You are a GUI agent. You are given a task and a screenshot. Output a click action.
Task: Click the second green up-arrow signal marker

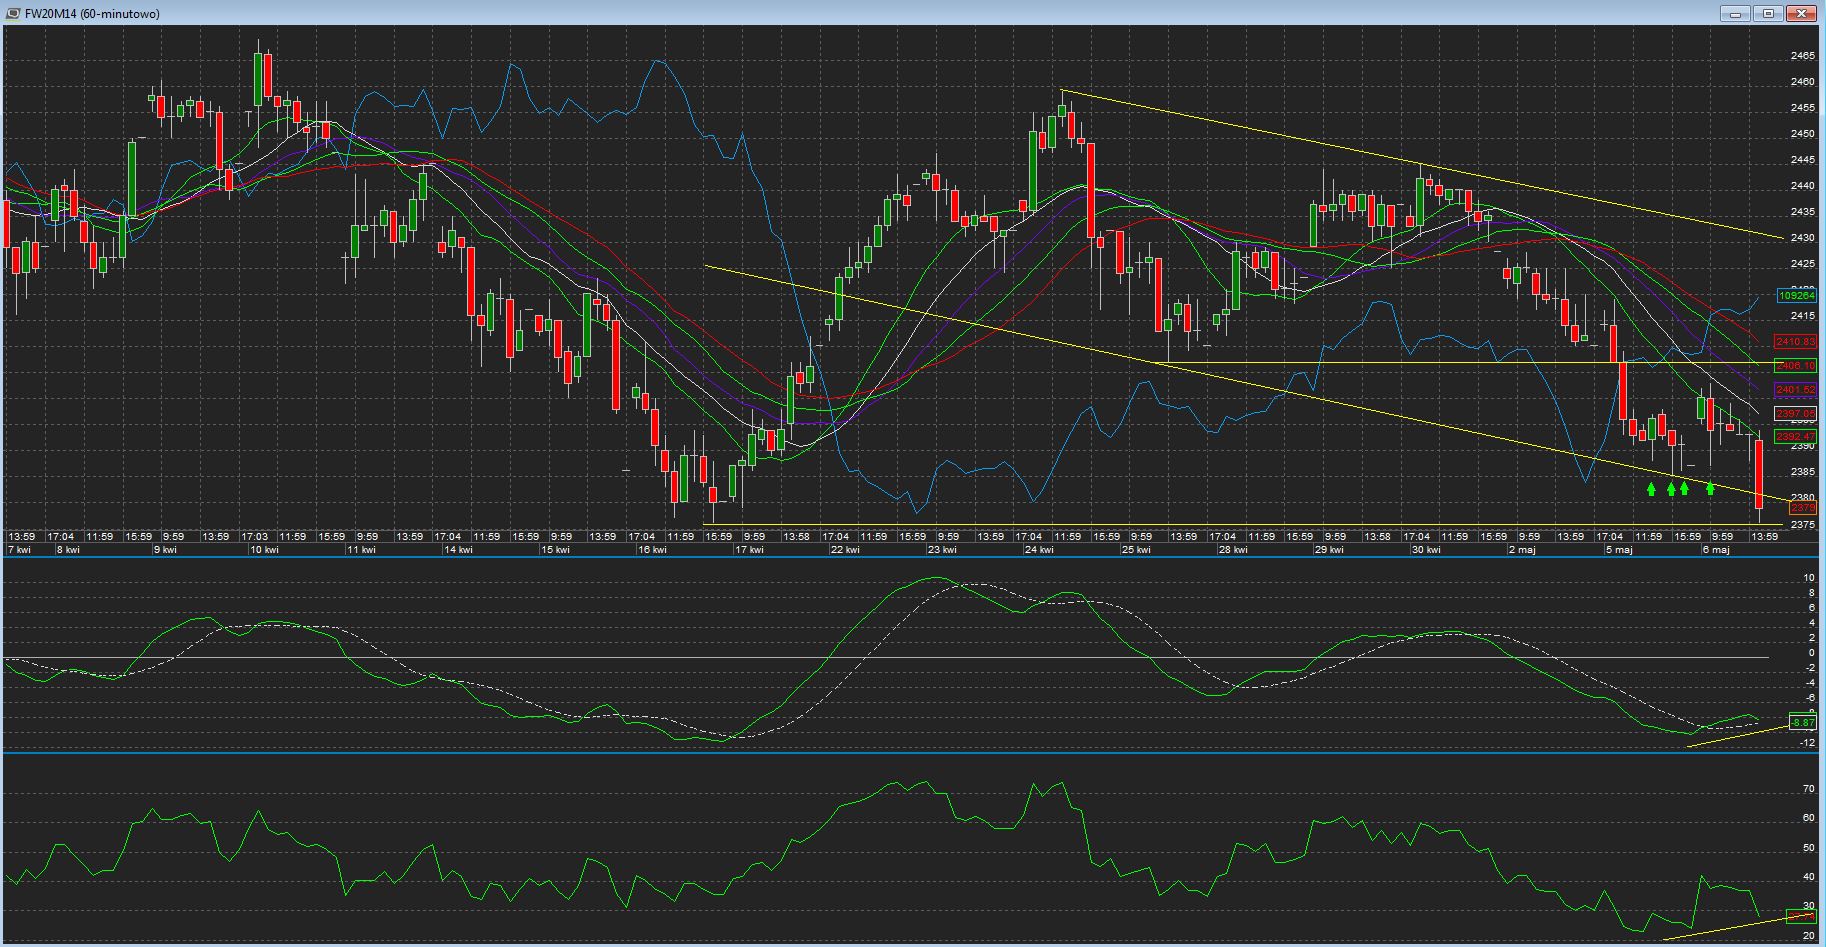click(1671, 489)
